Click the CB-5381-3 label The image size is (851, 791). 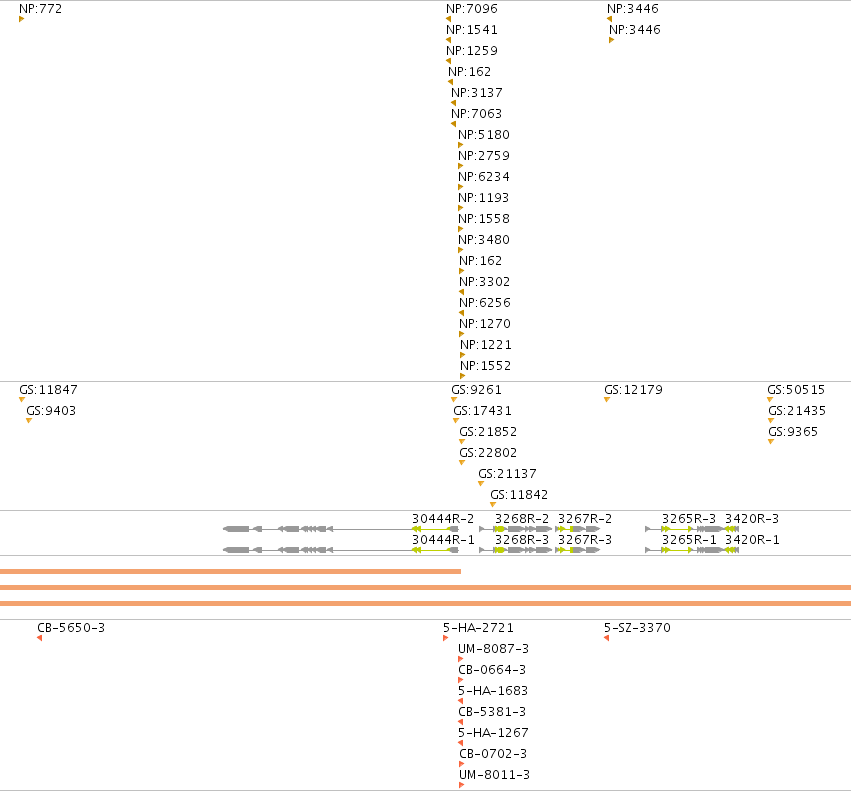(x=492, y=712)
